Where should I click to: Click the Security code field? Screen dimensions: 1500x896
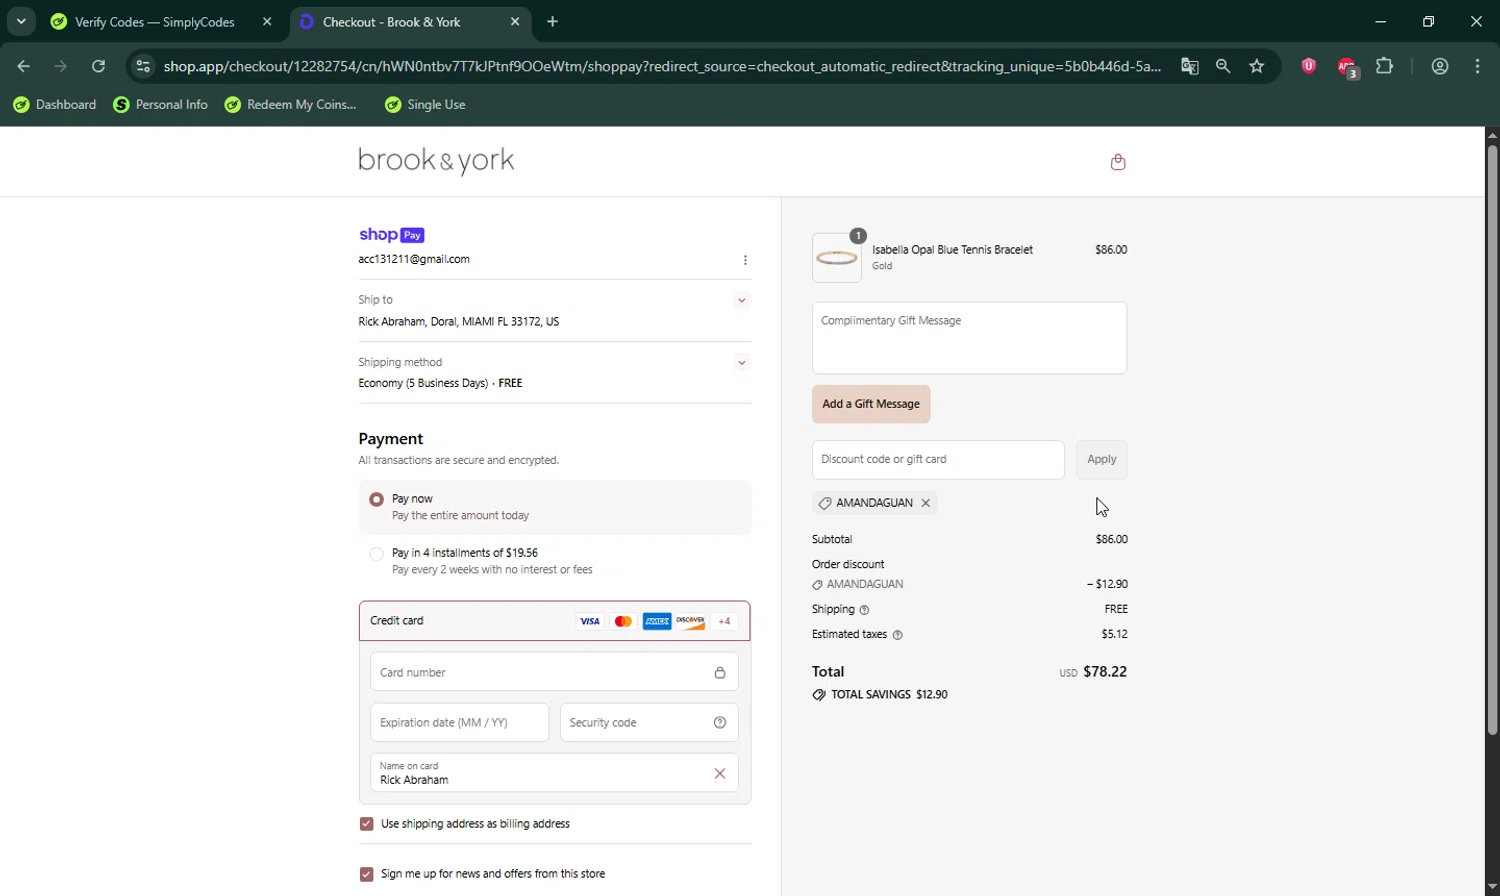[x=649, y=722]
